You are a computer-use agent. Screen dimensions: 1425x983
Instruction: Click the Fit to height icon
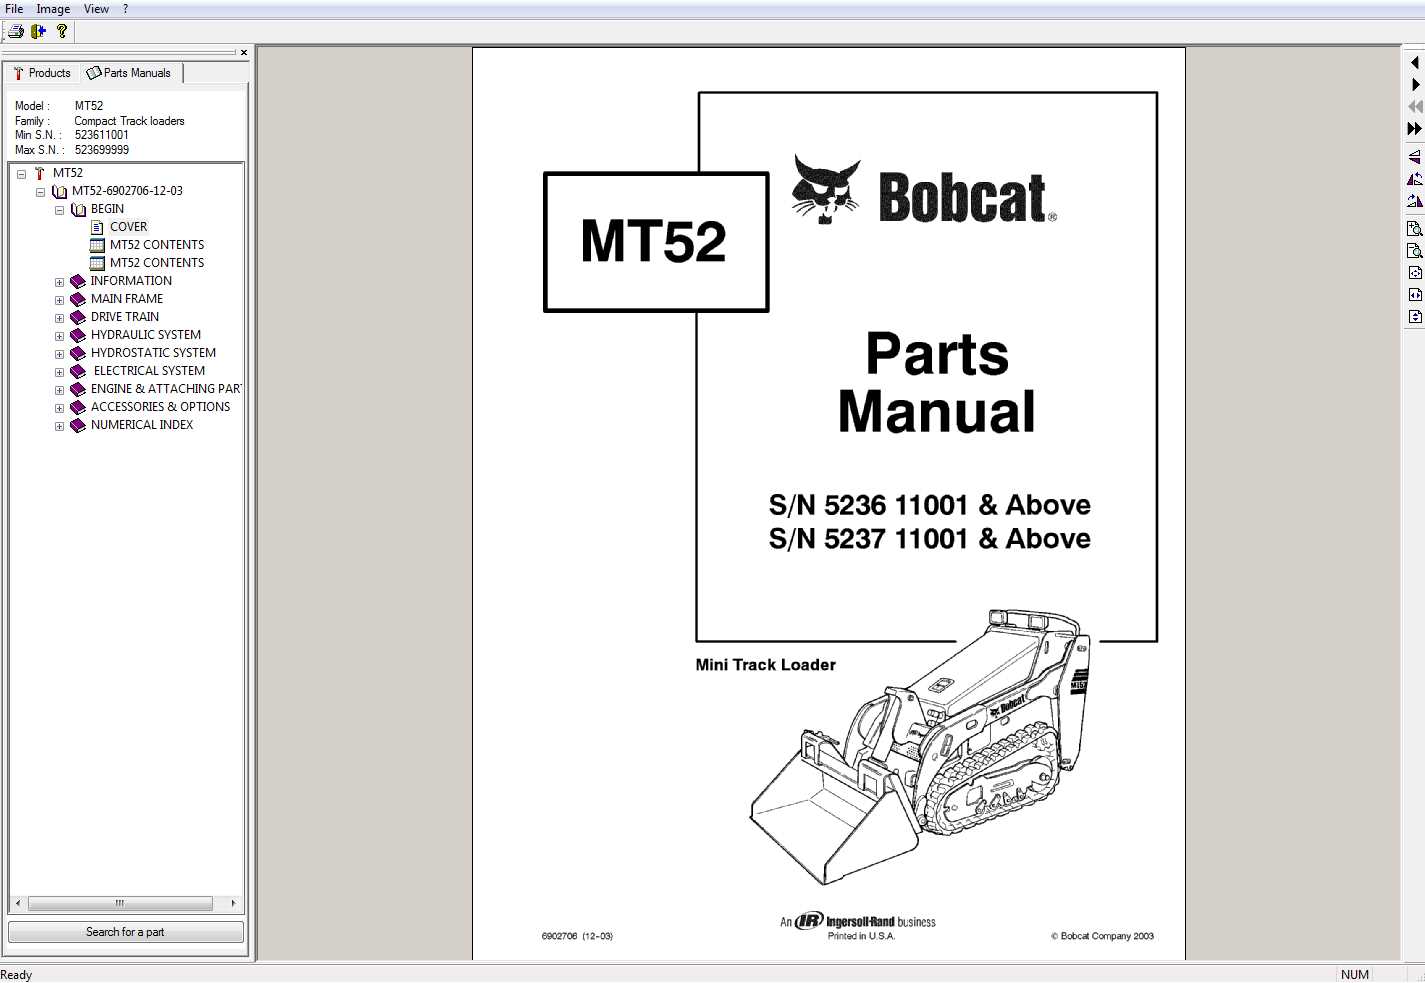pyautogui.click(x=1414, y=317)
